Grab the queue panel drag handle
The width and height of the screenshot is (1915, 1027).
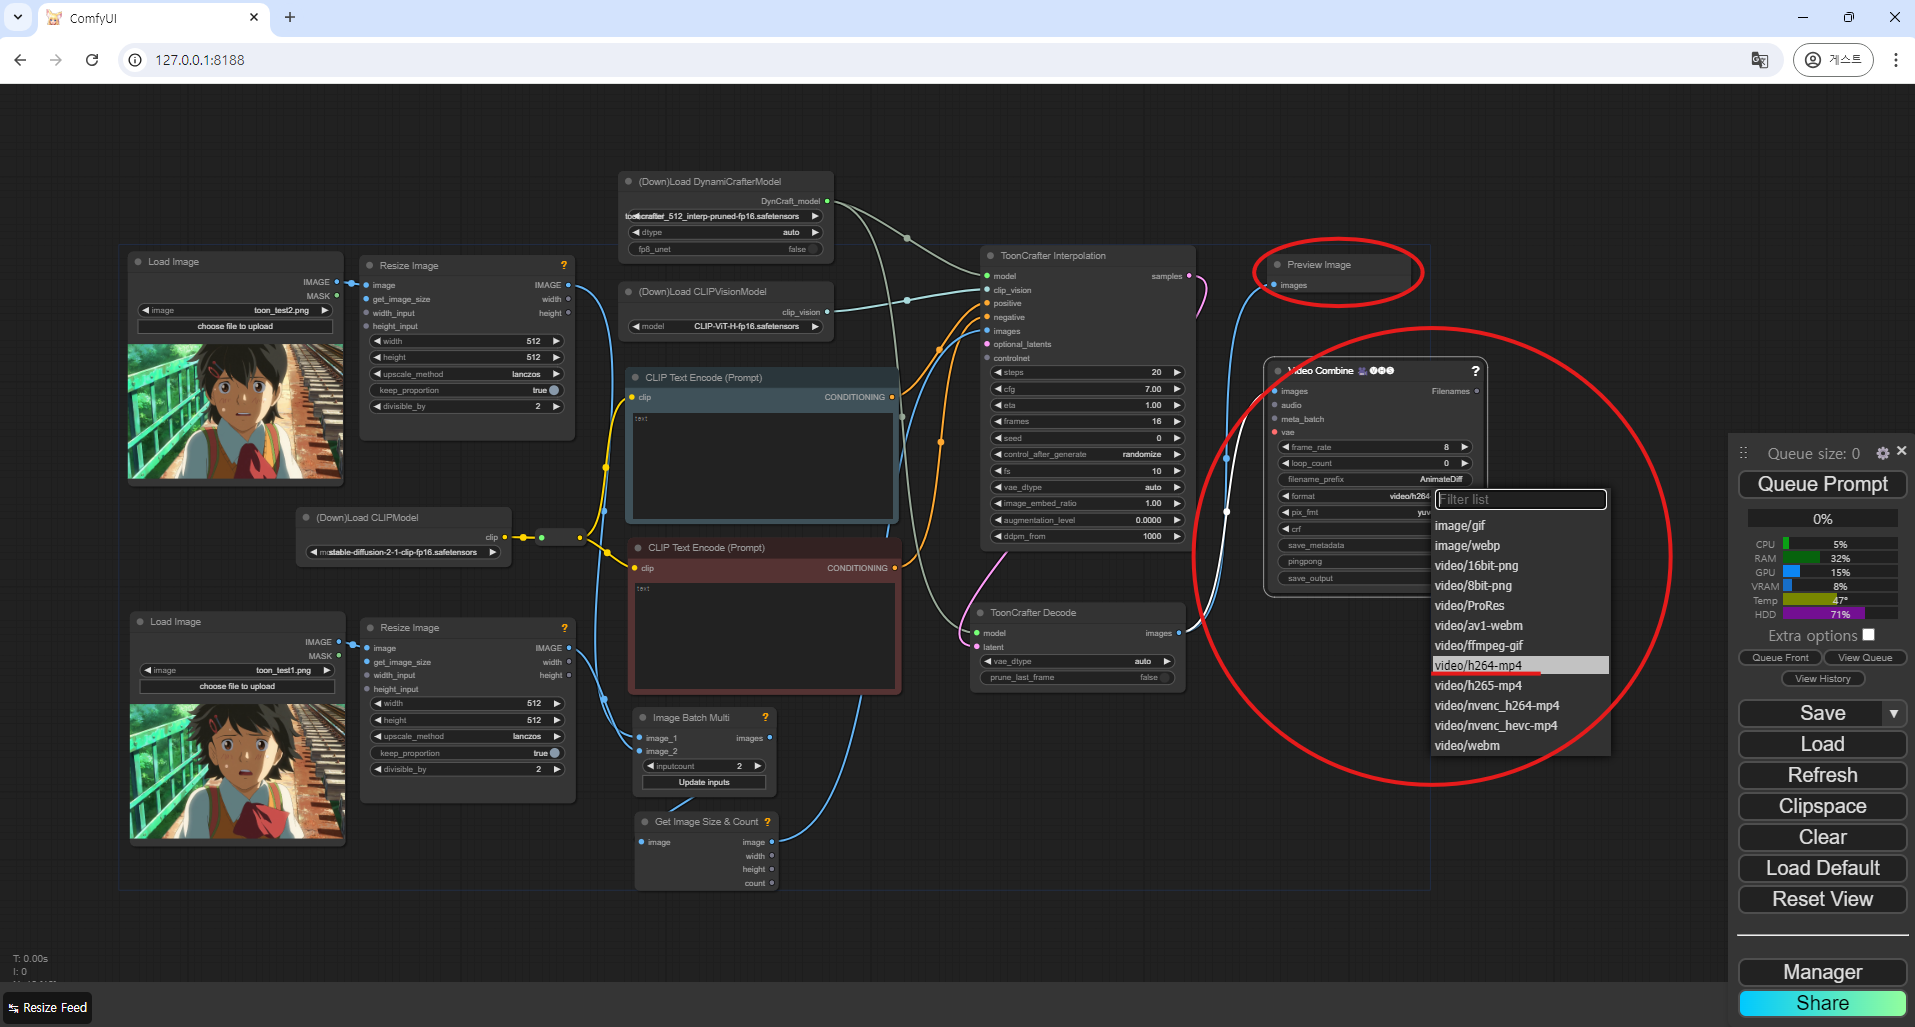1744,454
